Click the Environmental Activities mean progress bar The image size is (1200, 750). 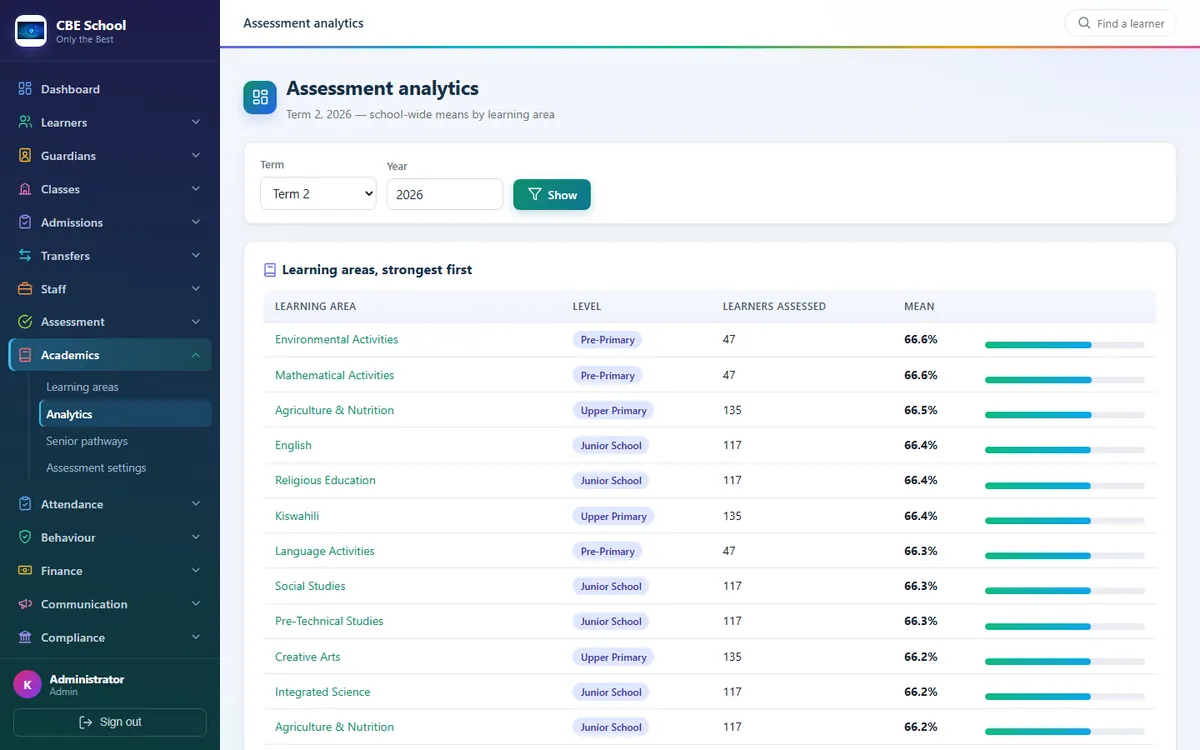coord(1064,345)
